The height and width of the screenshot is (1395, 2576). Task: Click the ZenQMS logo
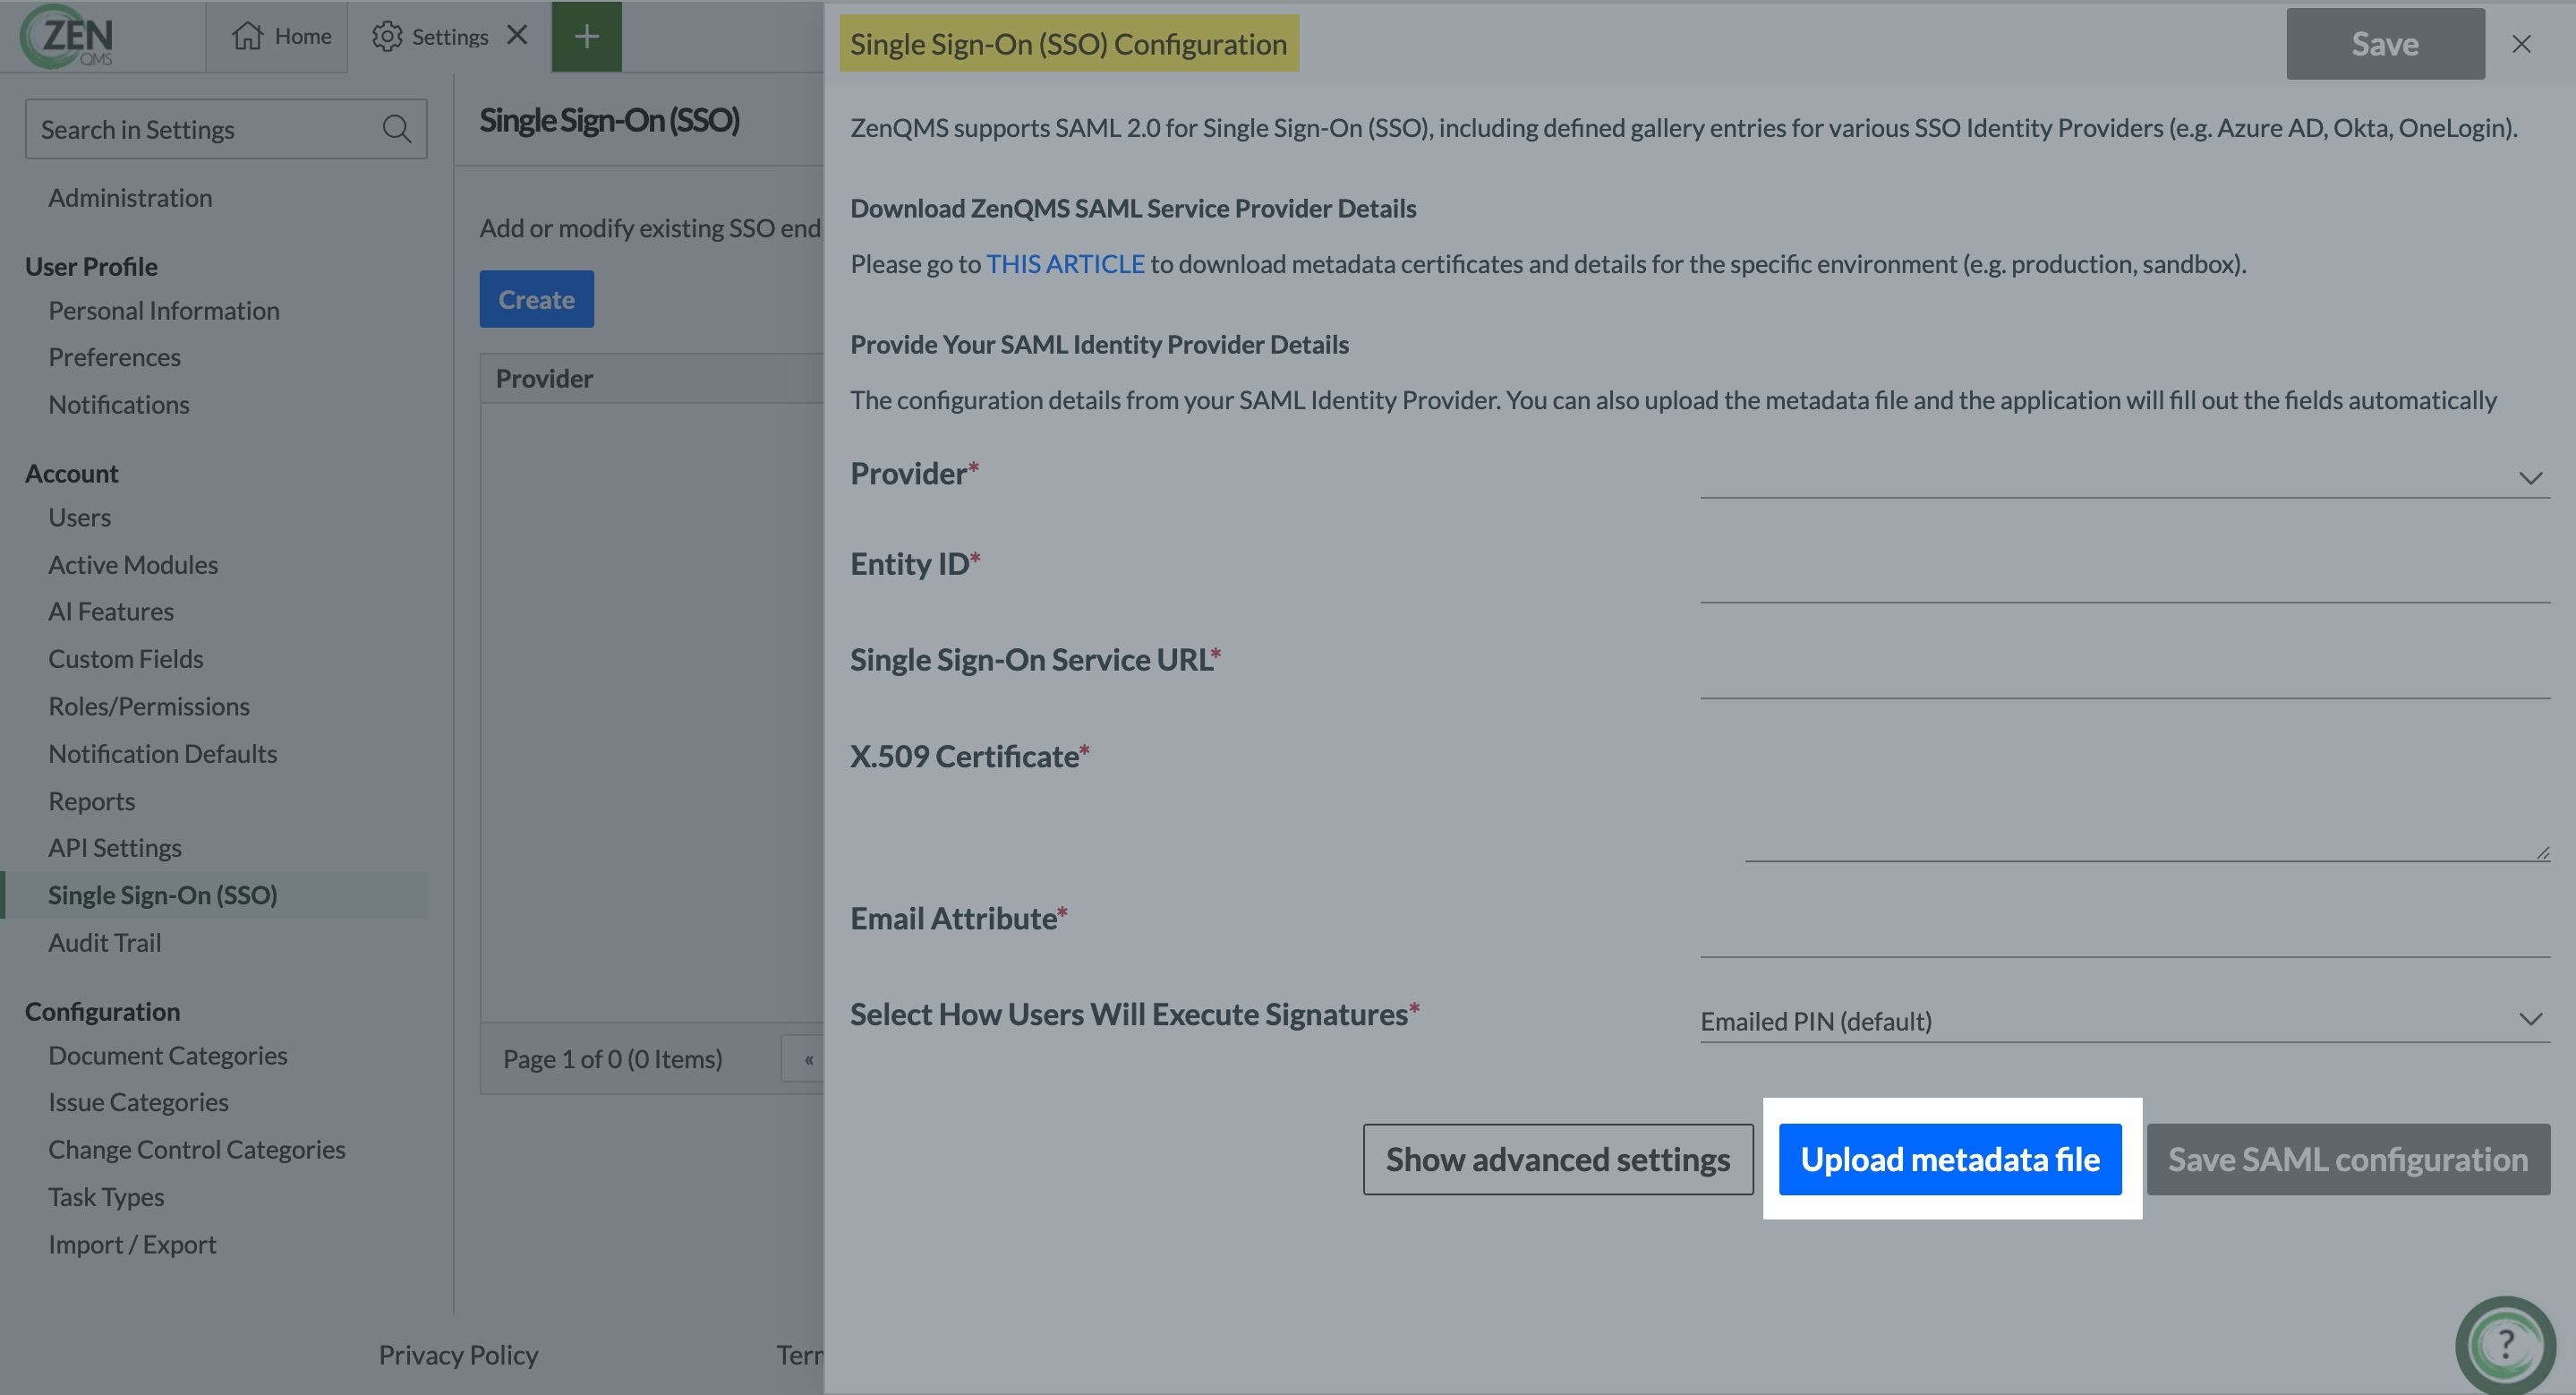click(67, 37)
